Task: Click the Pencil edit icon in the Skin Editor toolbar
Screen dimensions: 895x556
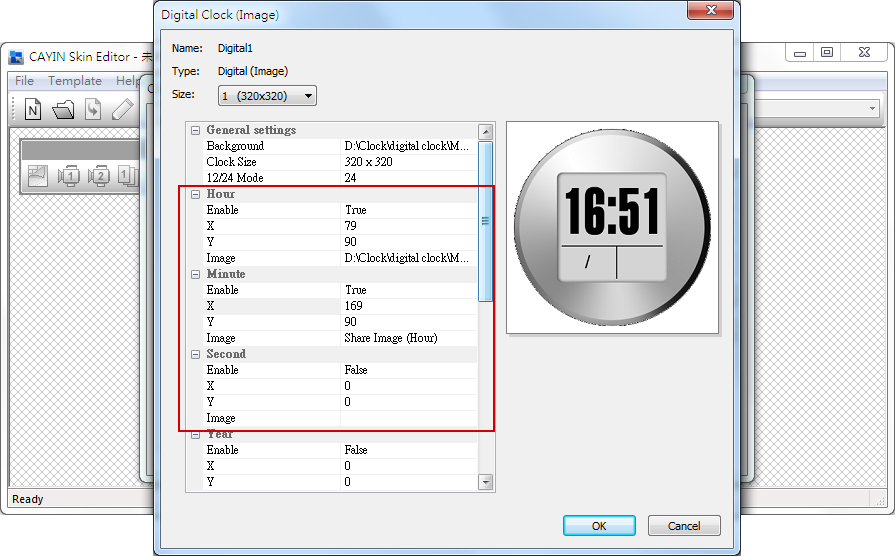Action: [x=122, y=109]
